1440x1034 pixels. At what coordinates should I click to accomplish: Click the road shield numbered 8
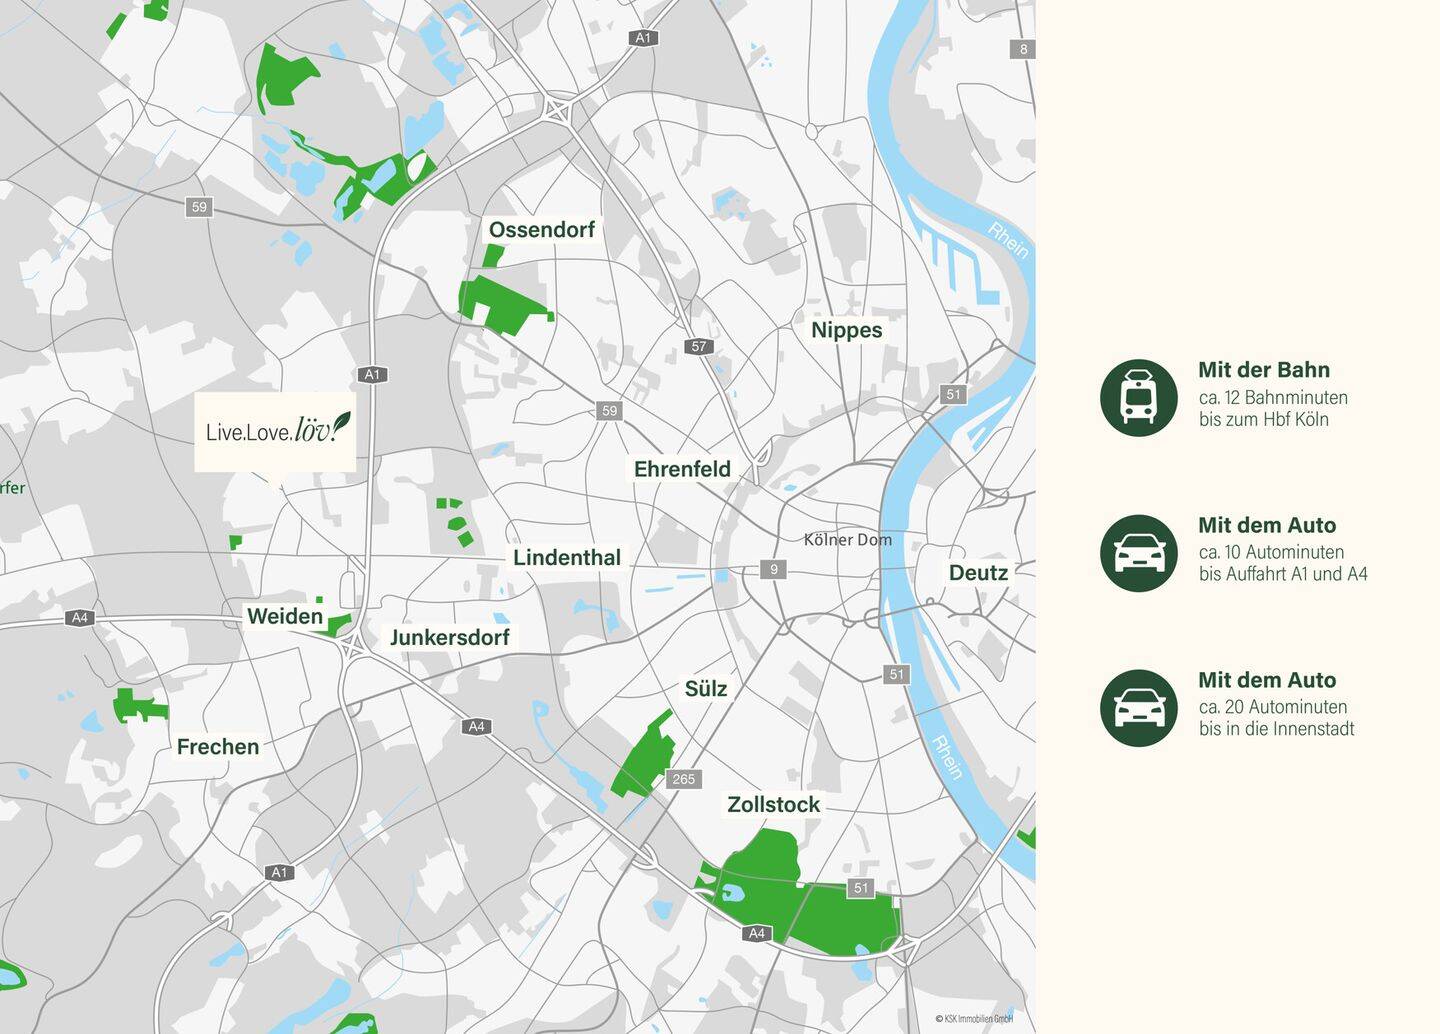coord(1023,49)
